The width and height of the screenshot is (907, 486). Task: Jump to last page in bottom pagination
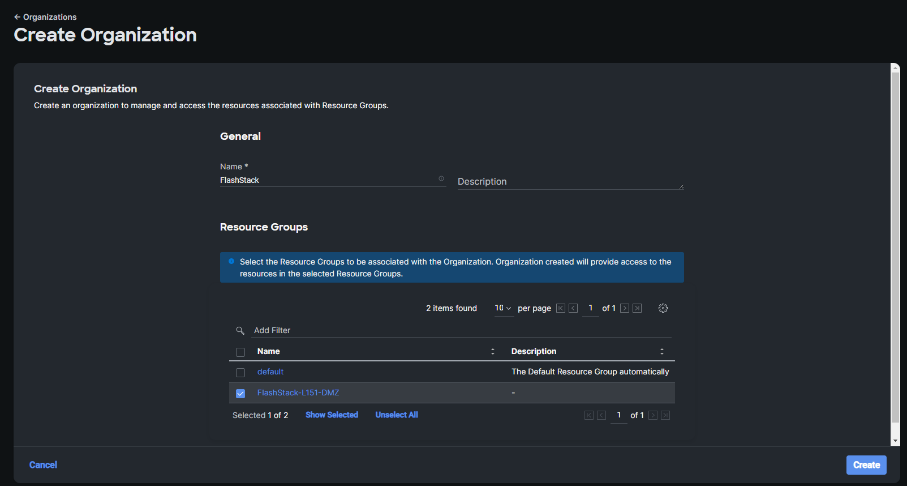click(x=666, y=415)
